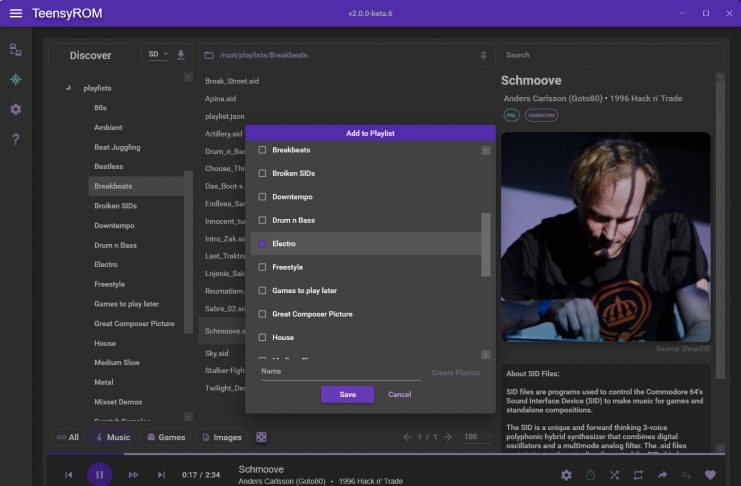Screen dimensions: 741x486
Task: Click the song progress bar
Action: [x=386, y=454]
